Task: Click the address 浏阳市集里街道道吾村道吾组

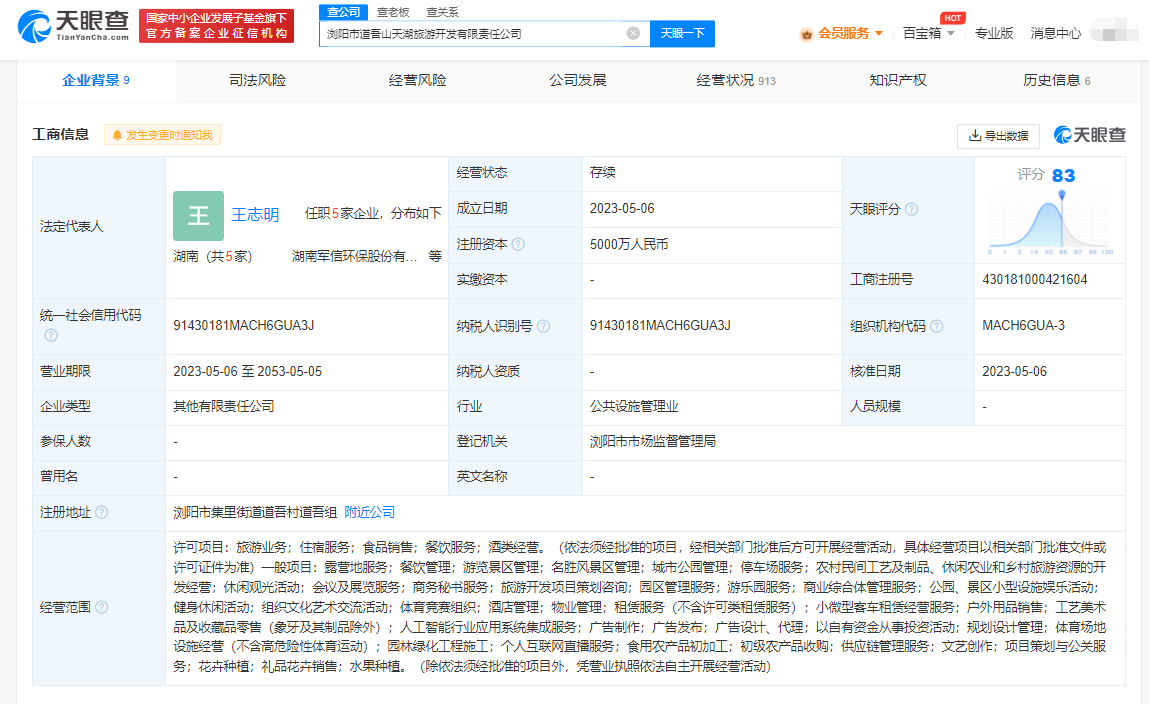Action: (255, 512)
